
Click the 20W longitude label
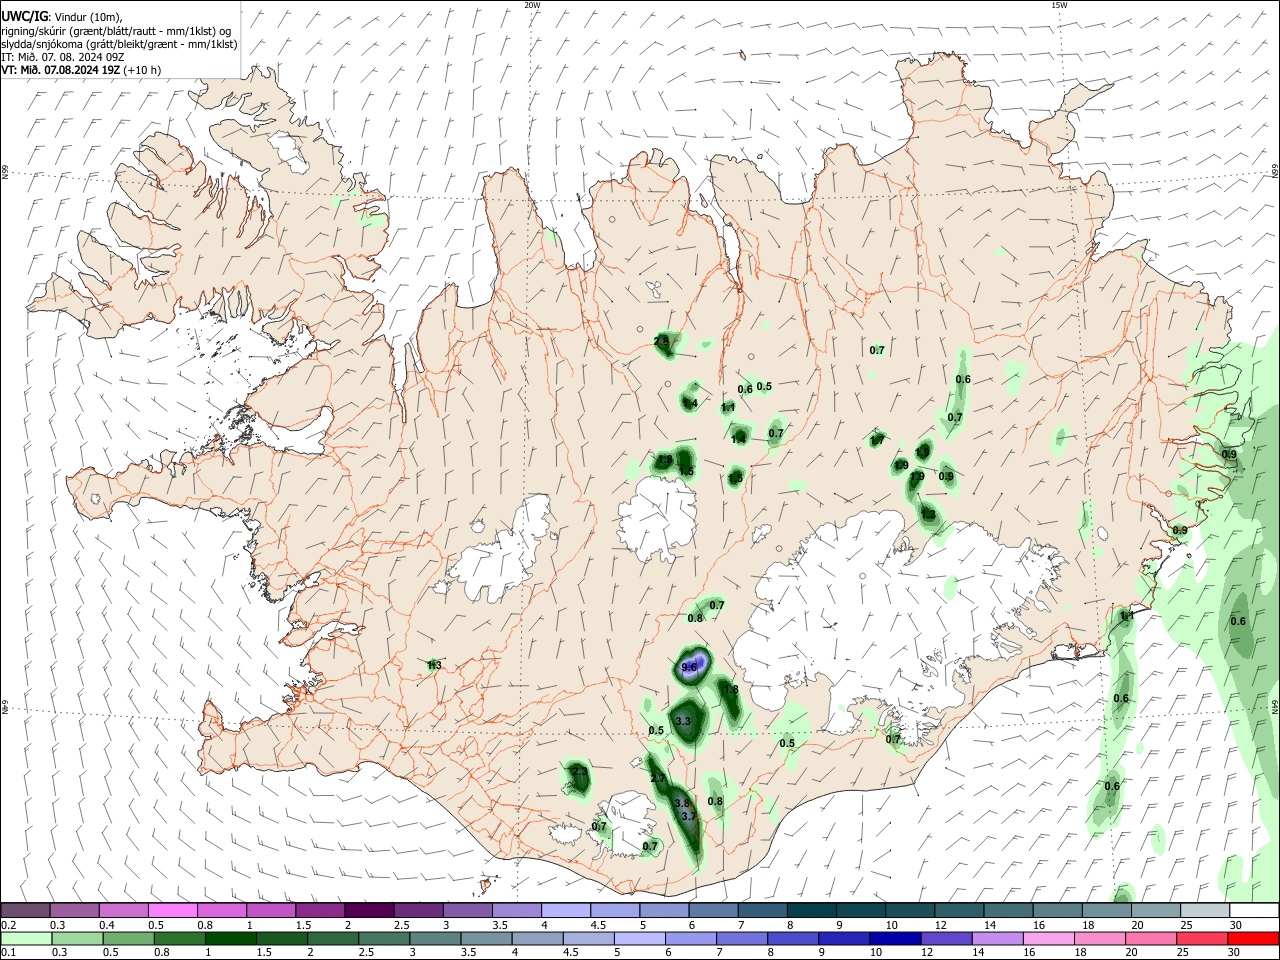(x=532, y=5)
